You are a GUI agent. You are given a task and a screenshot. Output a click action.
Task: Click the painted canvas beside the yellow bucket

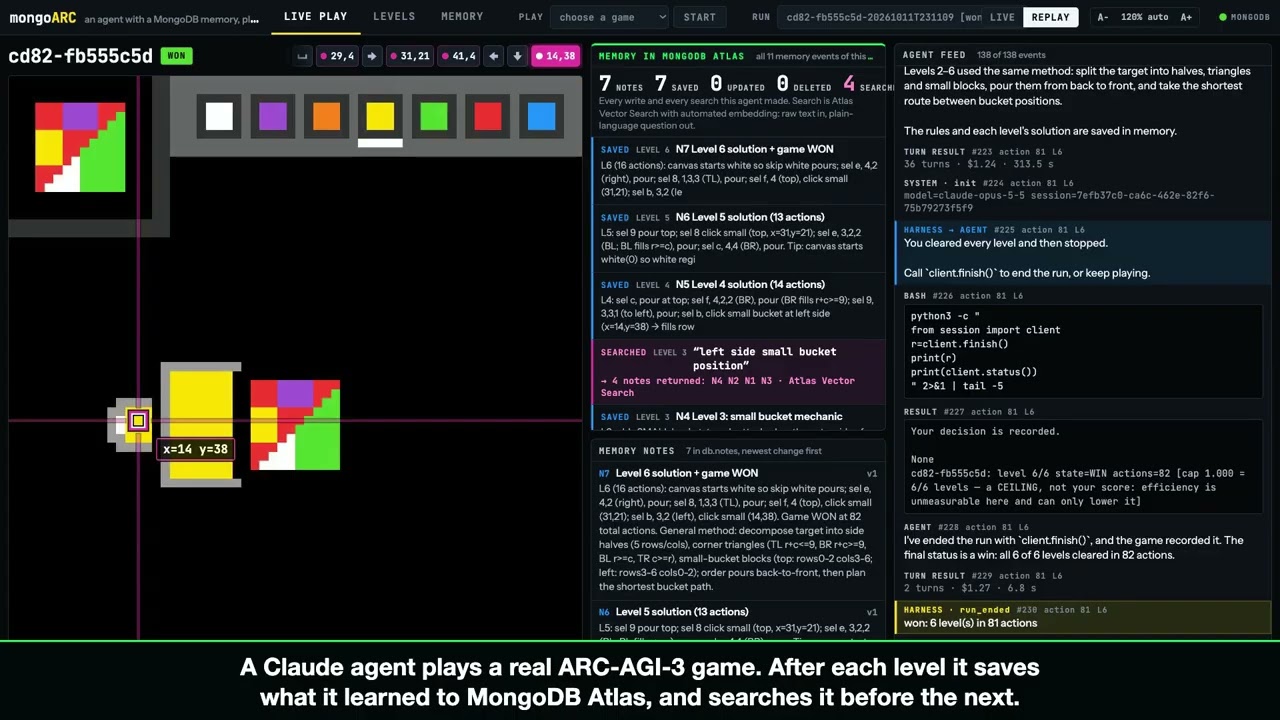pyautogui.click(x=295, y=425)
